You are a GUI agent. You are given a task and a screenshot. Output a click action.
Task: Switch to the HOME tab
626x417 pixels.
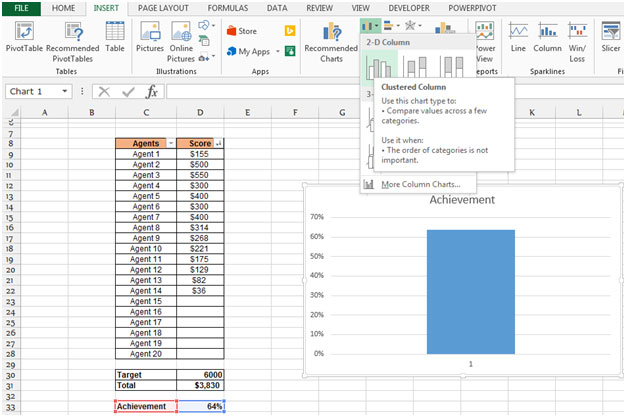point(63,8)
